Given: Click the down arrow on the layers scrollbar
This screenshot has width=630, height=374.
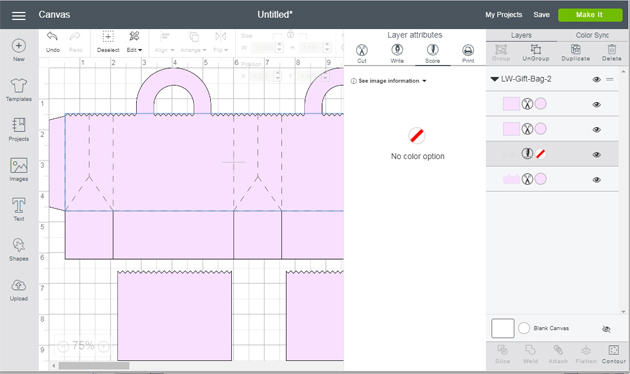Looking at the screenshot, I should click(x=623, y=311).
